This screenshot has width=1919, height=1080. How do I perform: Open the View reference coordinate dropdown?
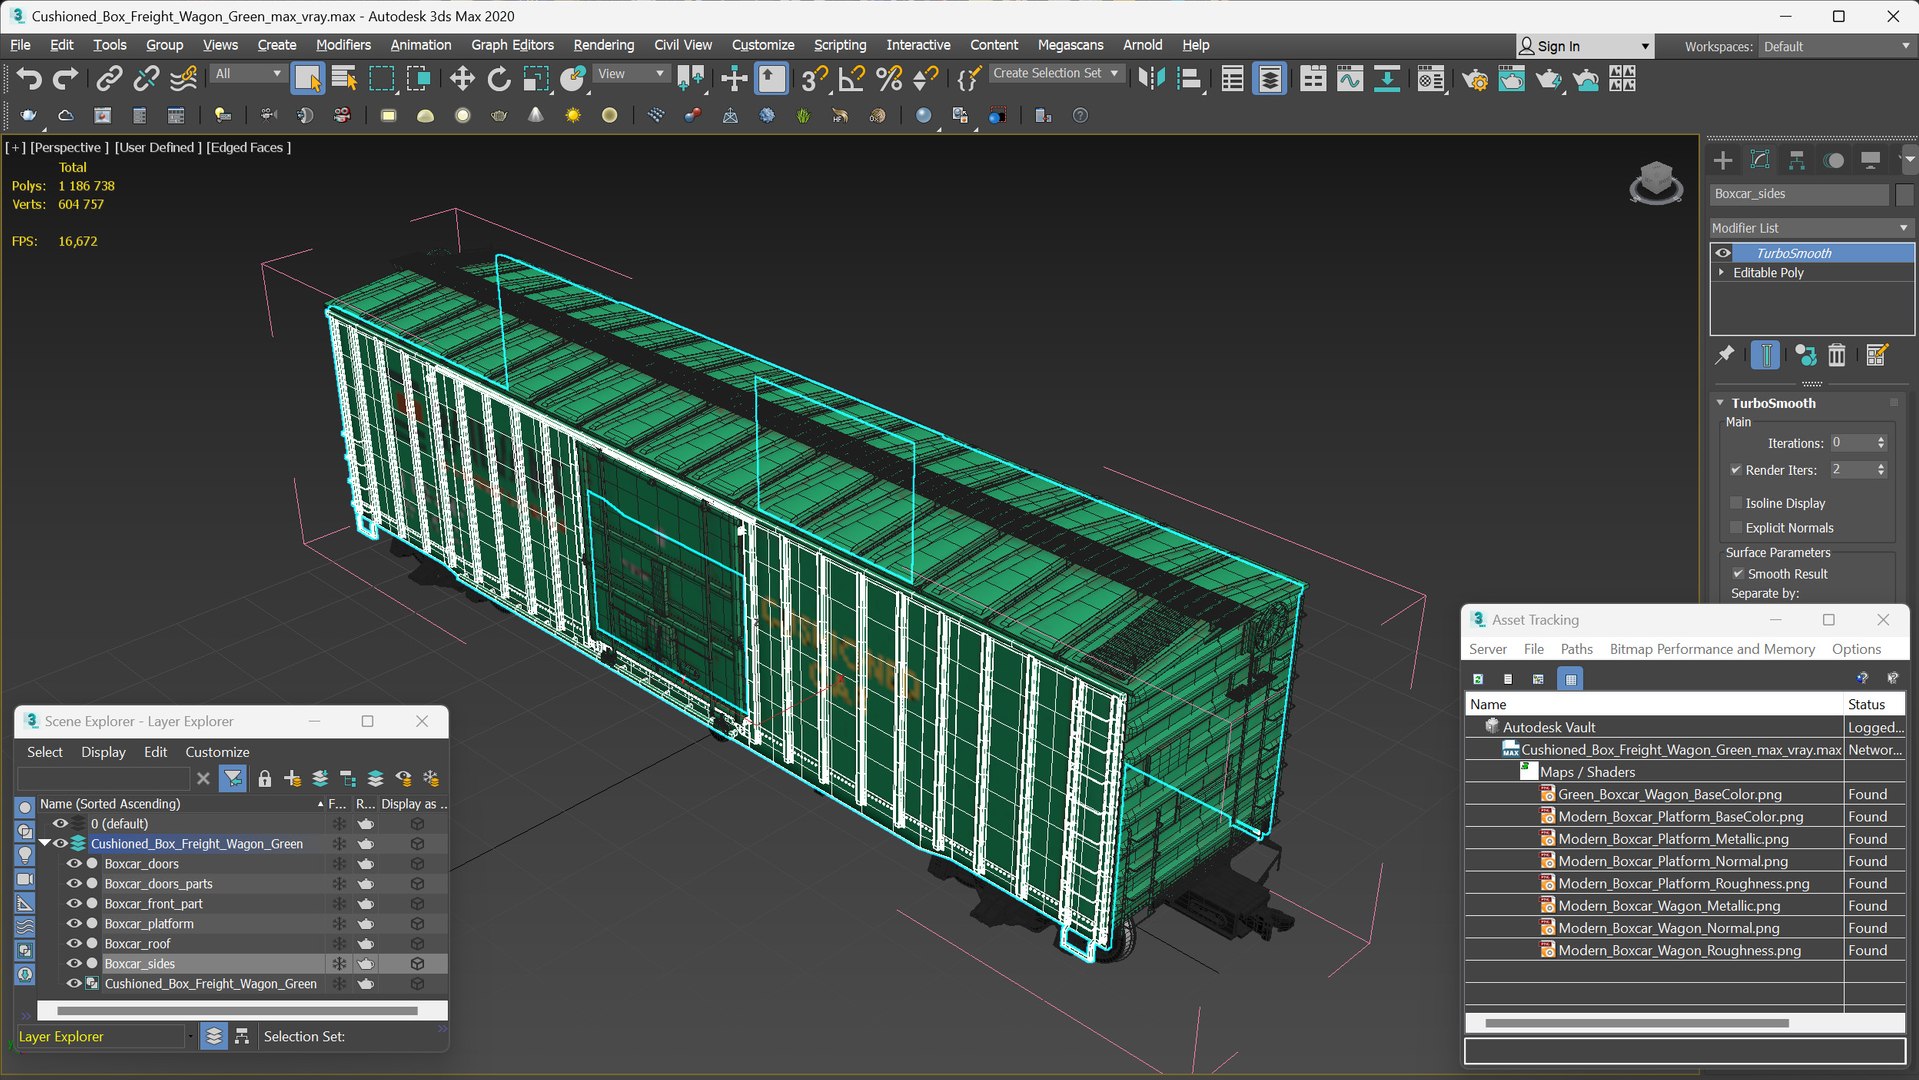[x=631, y=74]
